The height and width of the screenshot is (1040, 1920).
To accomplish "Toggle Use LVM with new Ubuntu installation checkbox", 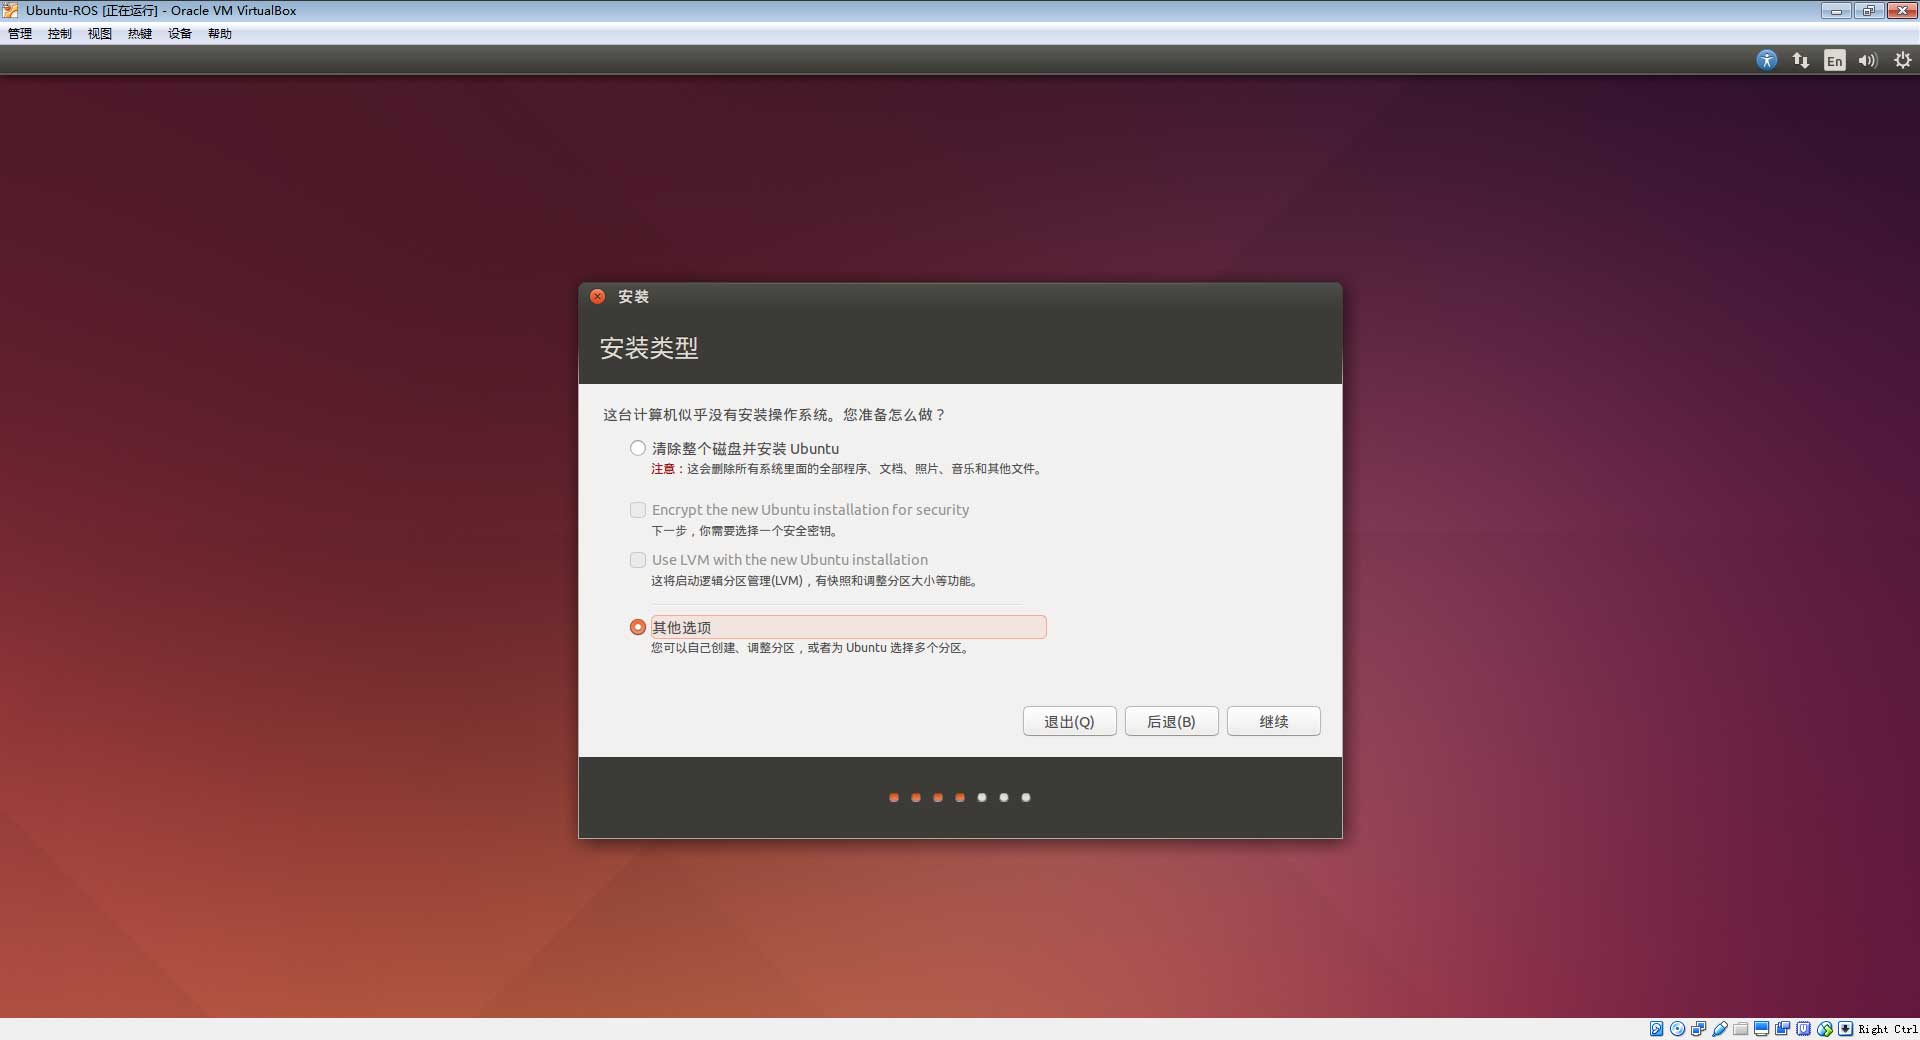I will point(637,560).
